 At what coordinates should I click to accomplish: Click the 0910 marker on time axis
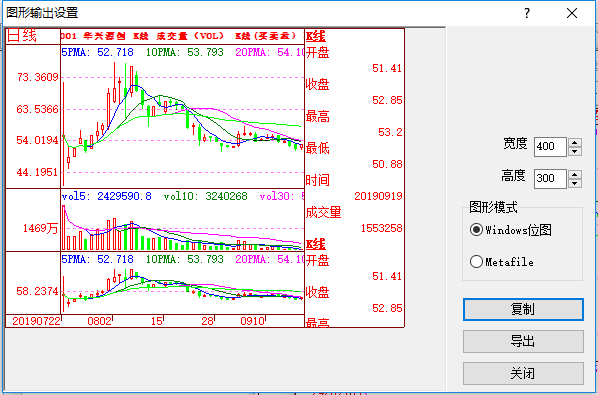point(252,321)
